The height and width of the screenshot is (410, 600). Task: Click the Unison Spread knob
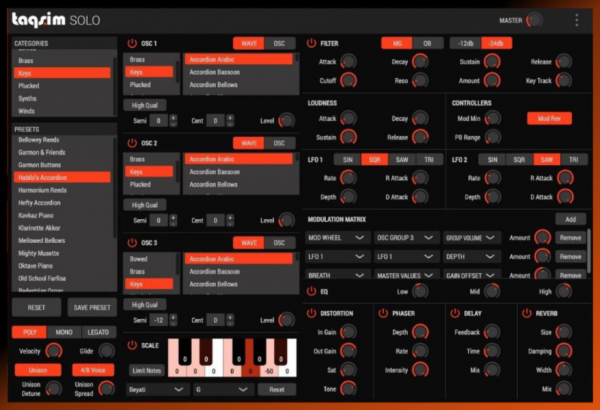coord(106,389)
